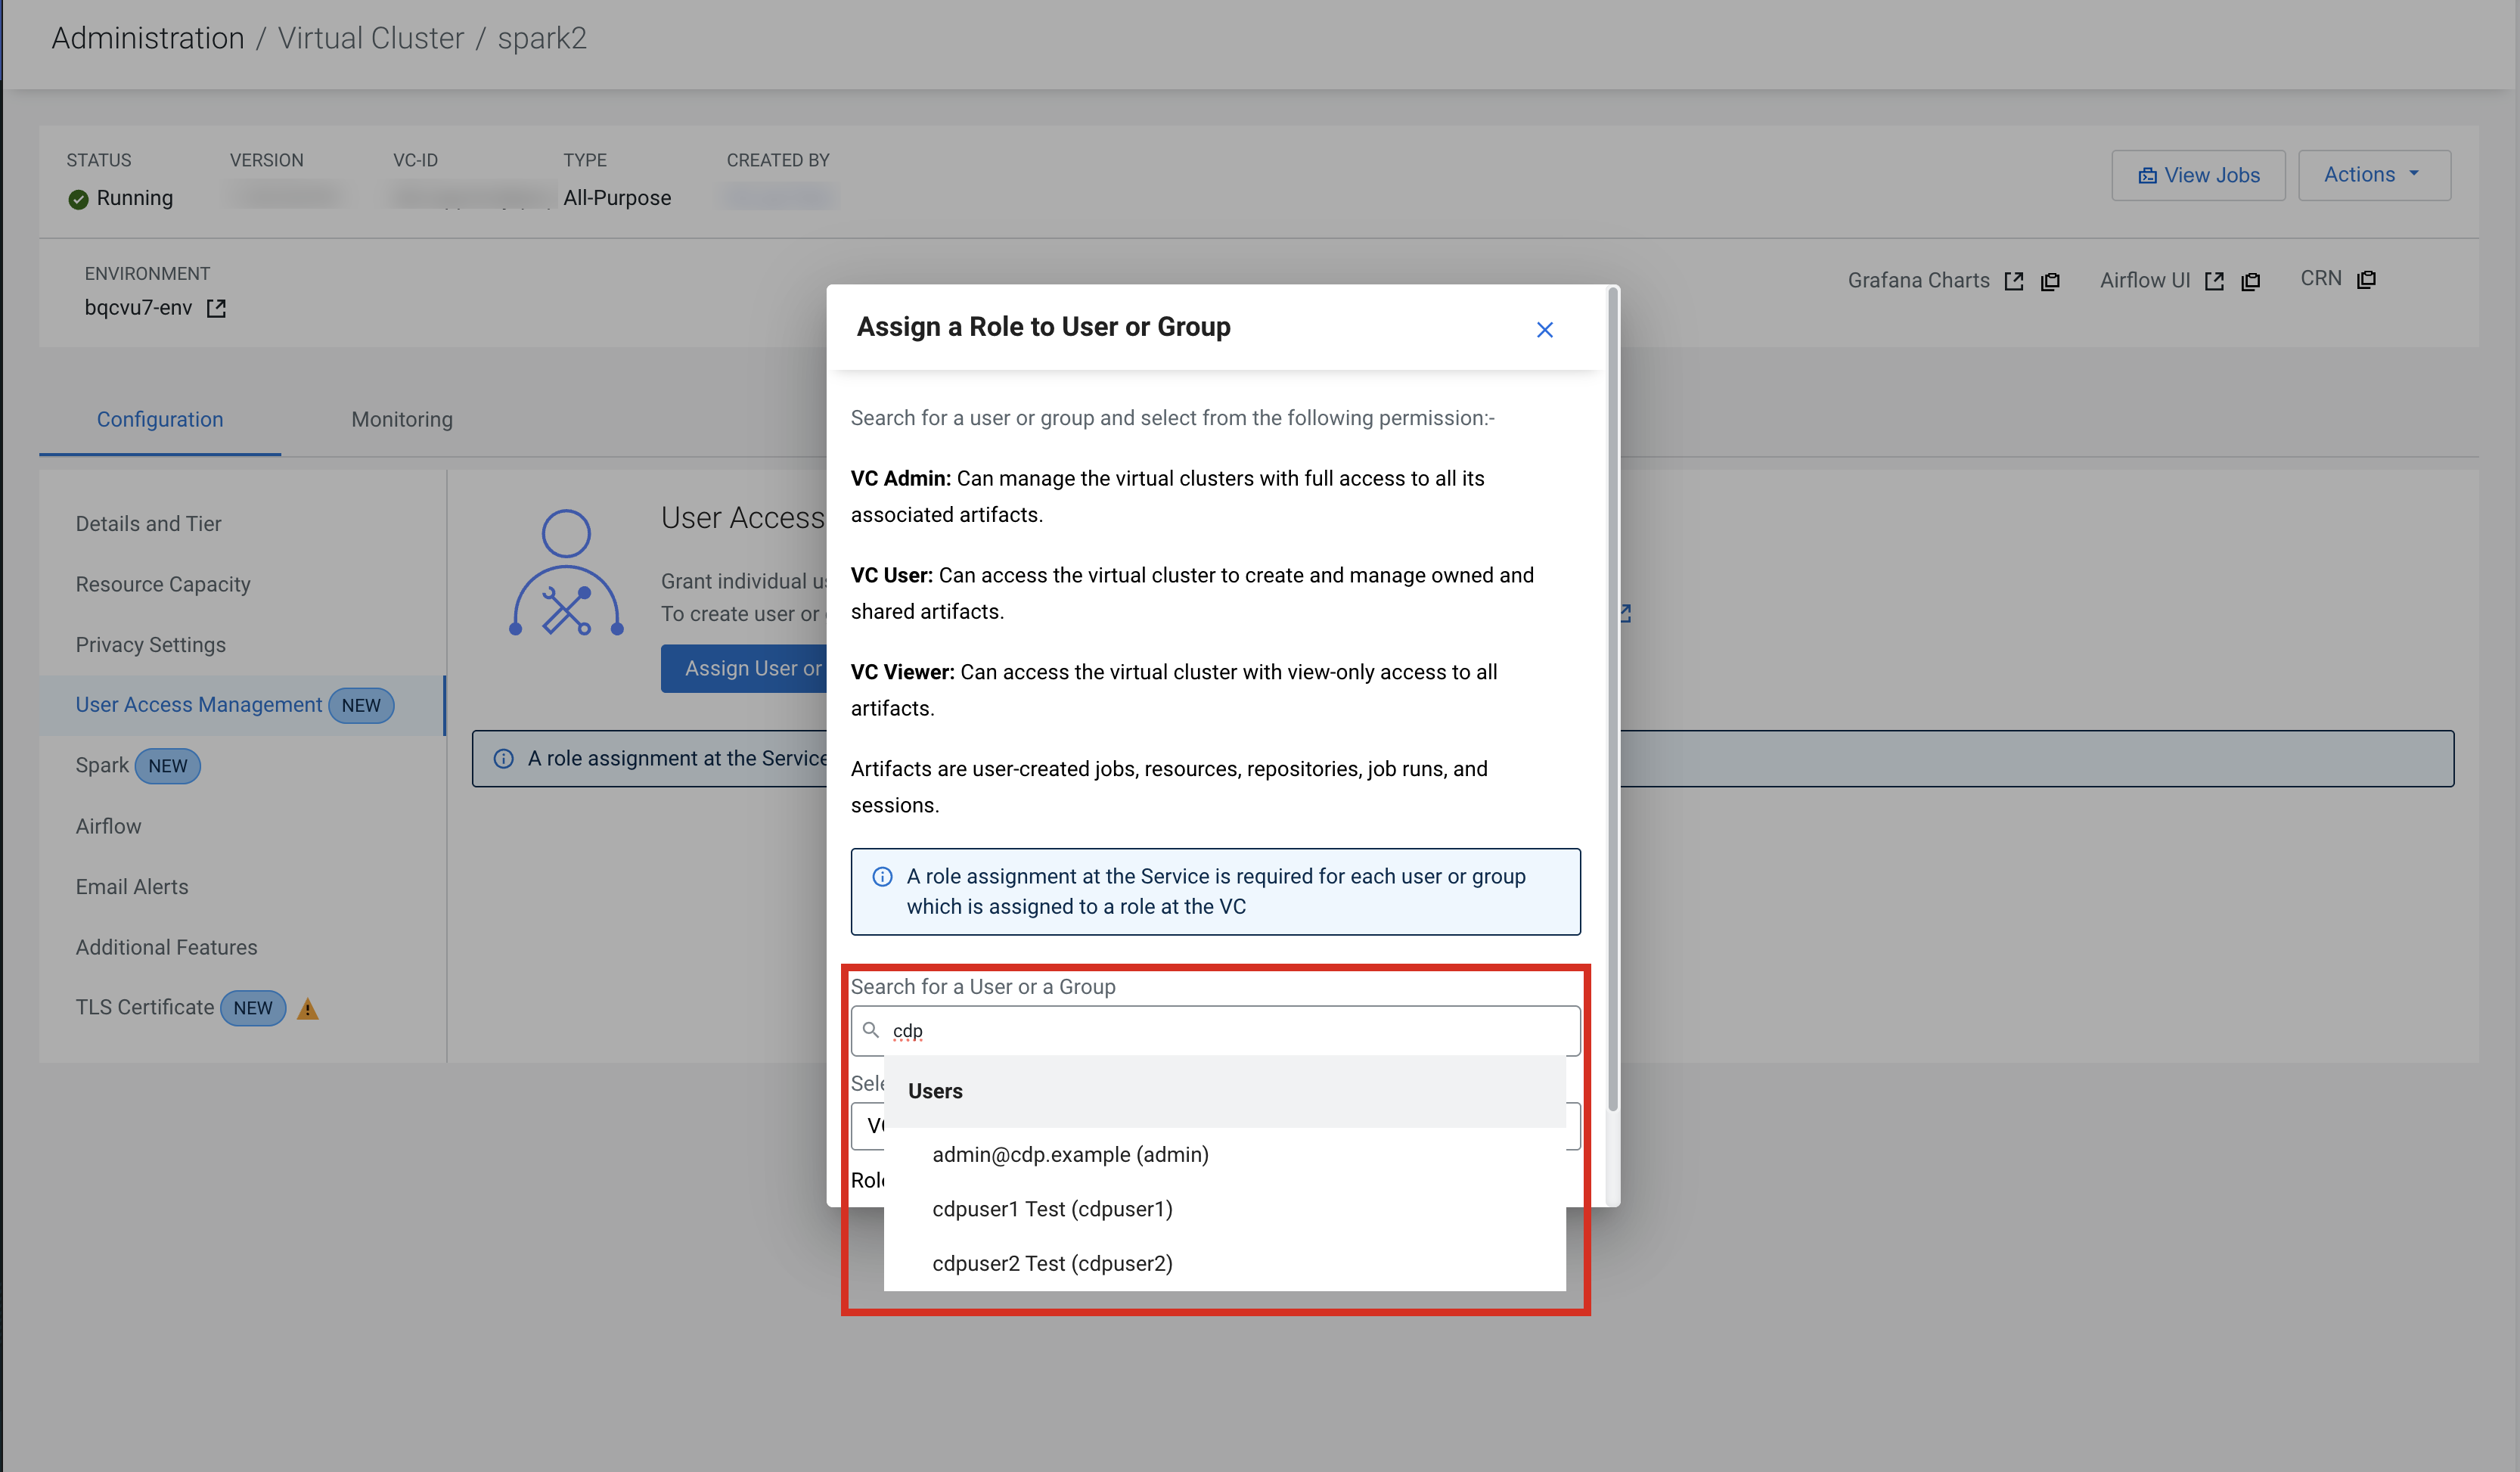Copy the Grafana Charts URL icon

pyautogui.click(x=2050, y=281)
